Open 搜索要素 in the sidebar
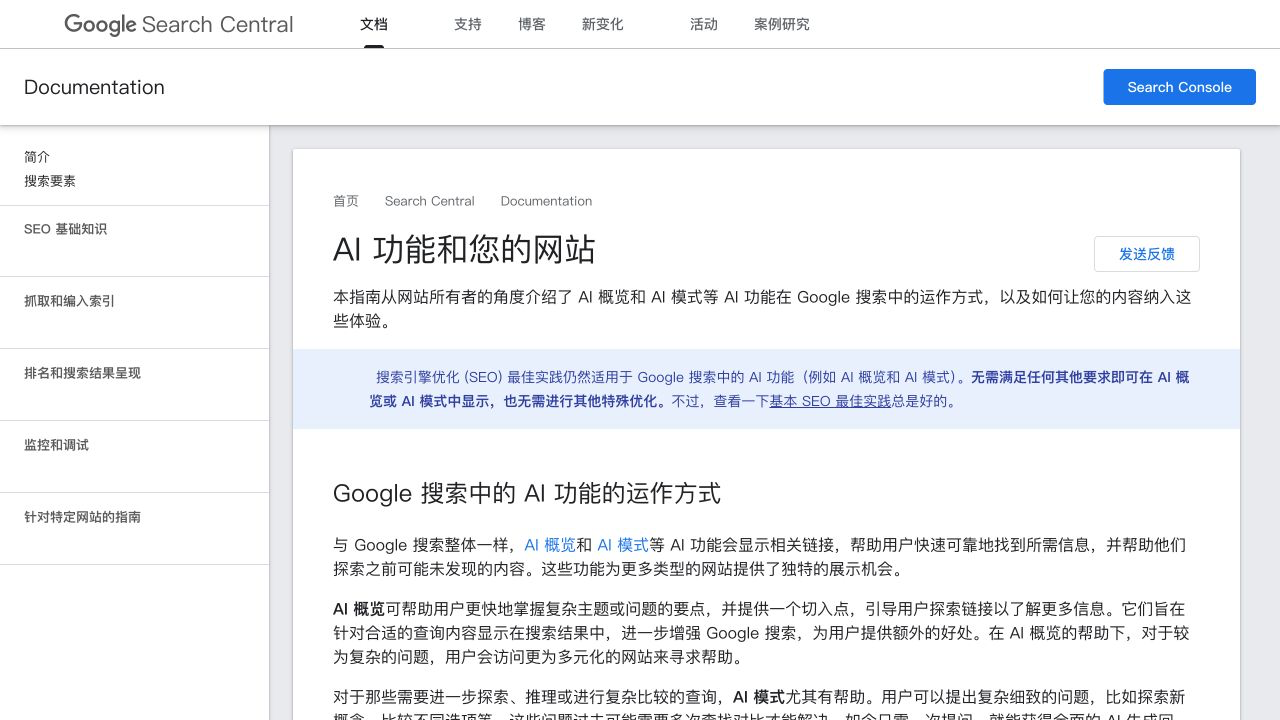 pos(50,181)
